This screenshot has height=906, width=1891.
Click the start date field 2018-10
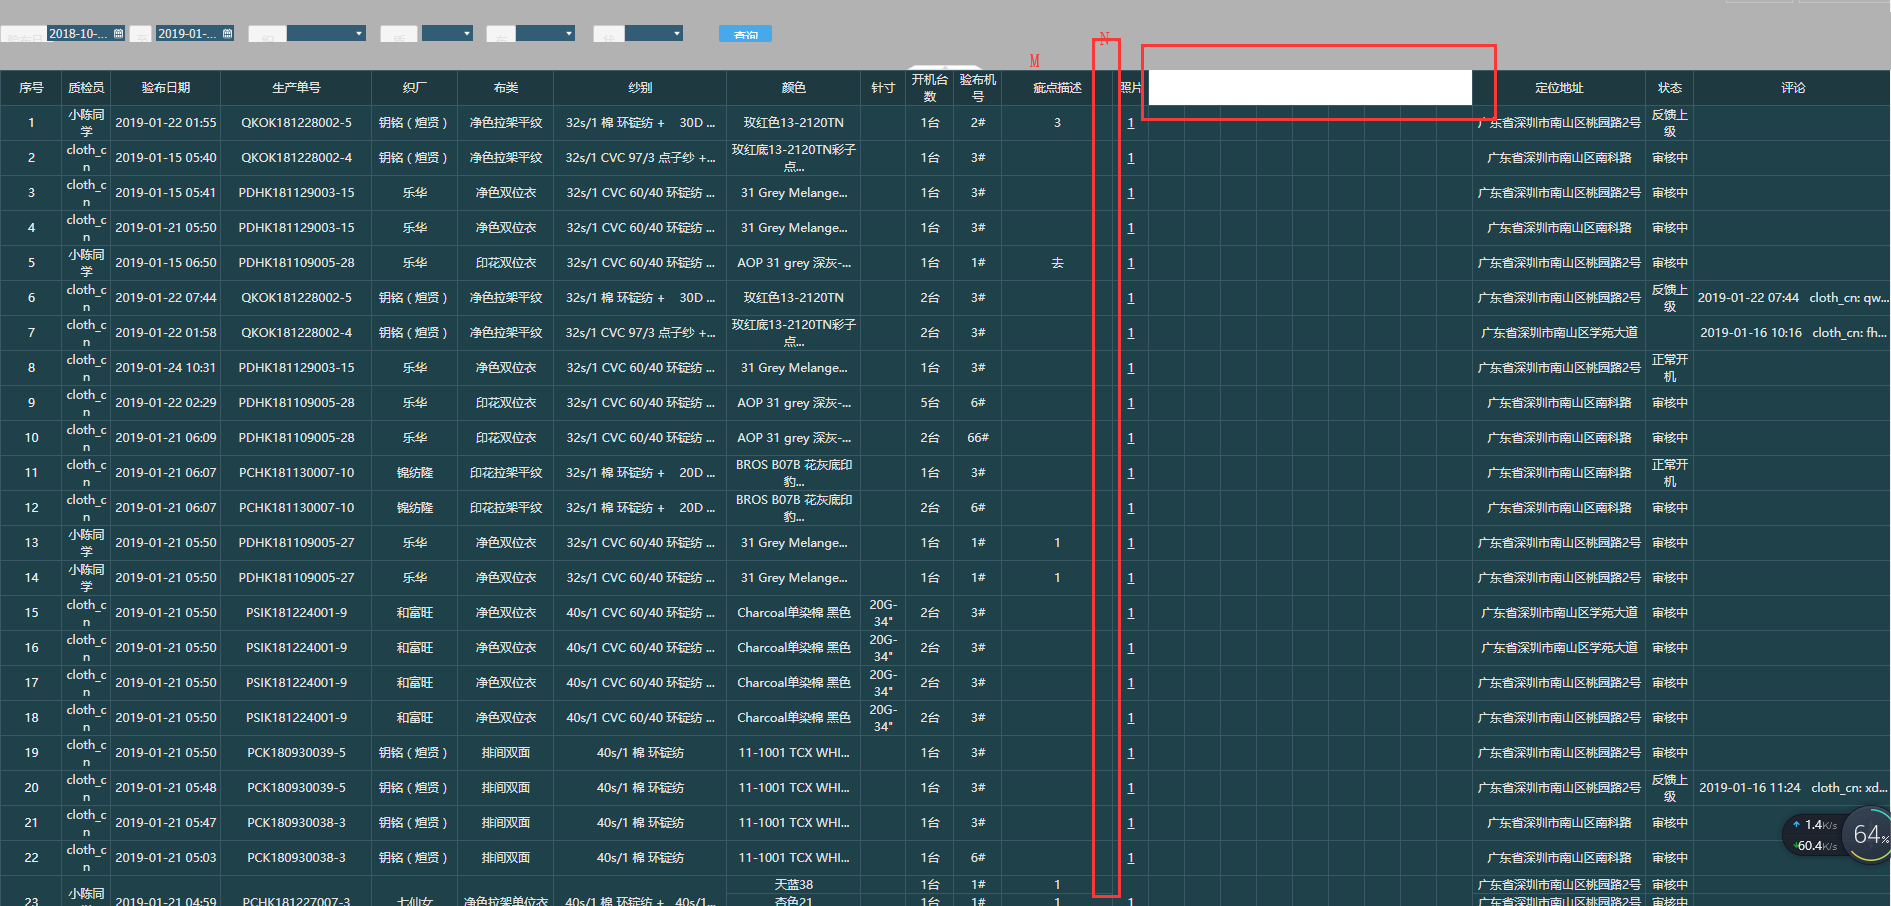point(78,34)
